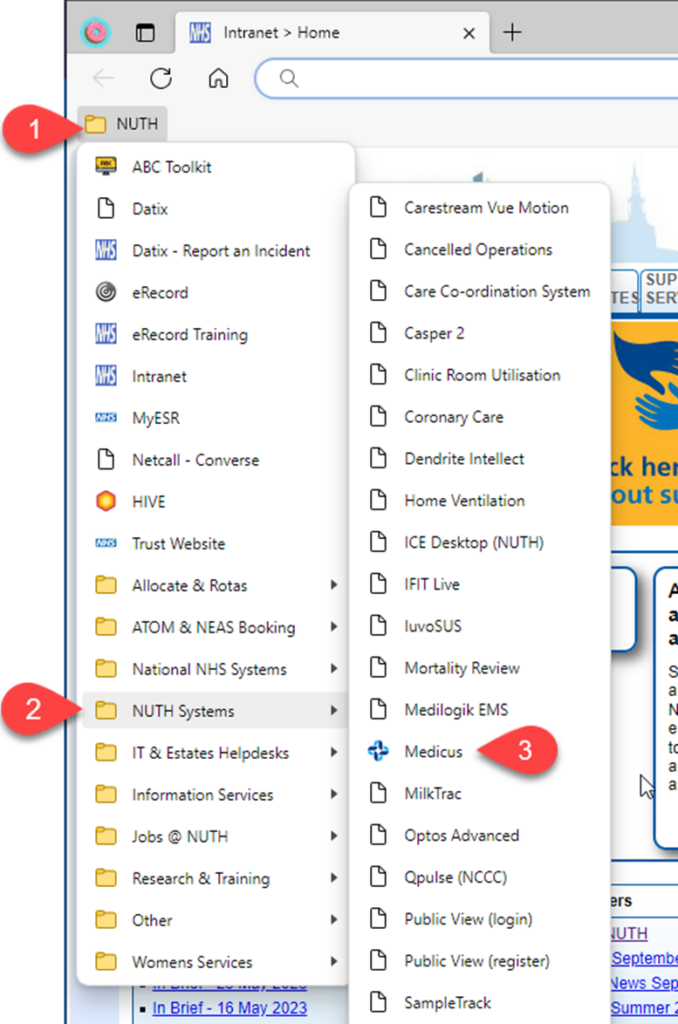Open Dendrite Intellect bookmark
The image size is (678, 1024).
[479, 458]
